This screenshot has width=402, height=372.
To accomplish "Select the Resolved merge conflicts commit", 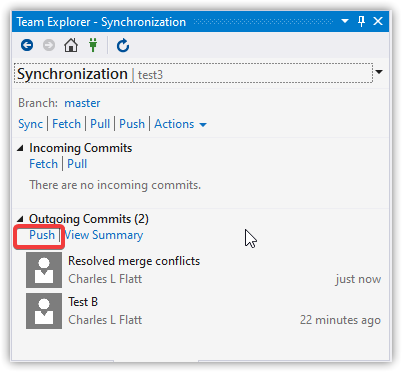I will 204,270.
